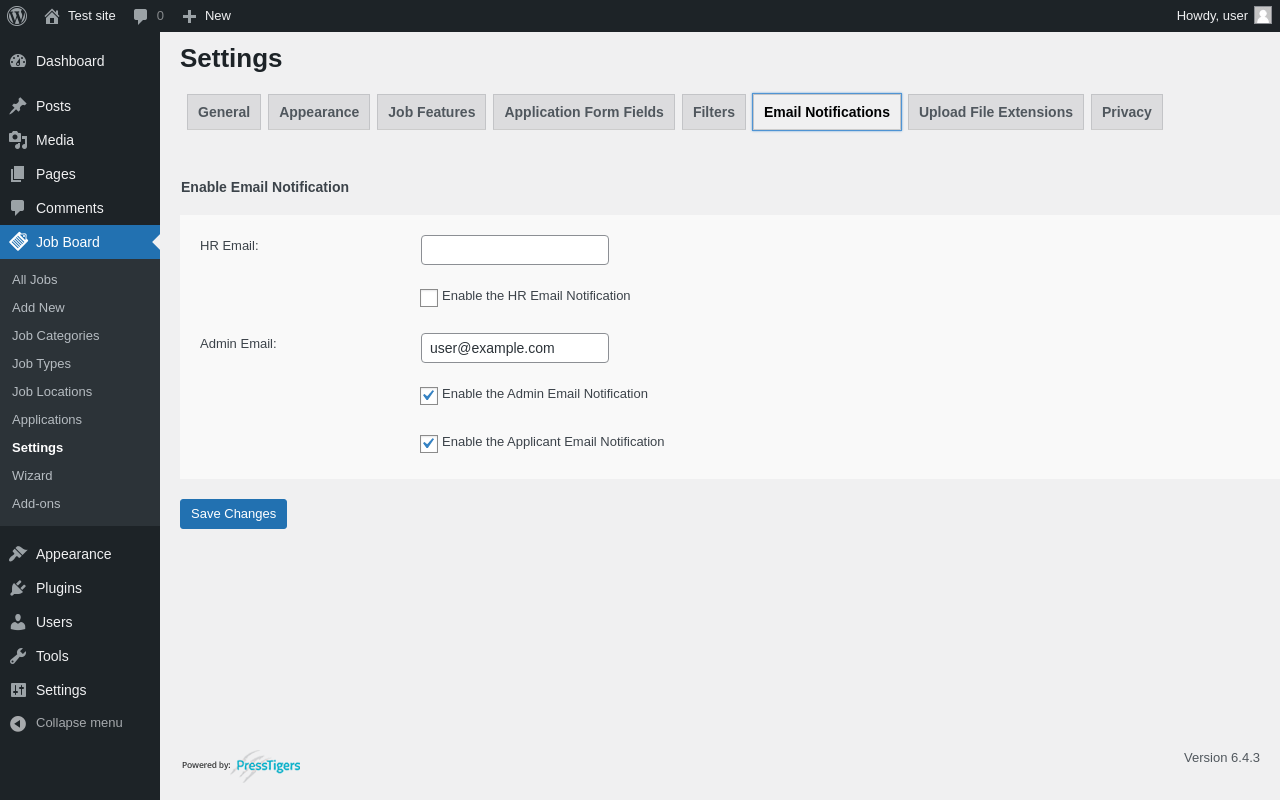The width and height of the screenshot is (1280, 800).
Task: Toggle the Applicant Email Notification checkbox
Action: coord(429,444)
